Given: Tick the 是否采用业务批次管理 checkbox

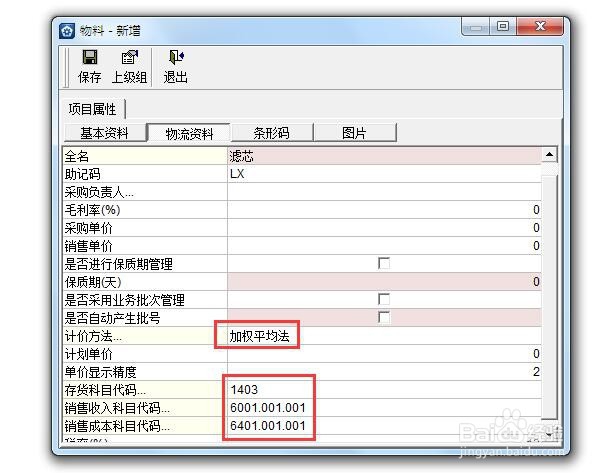Looking at the screenshot, I should [384, 299].
